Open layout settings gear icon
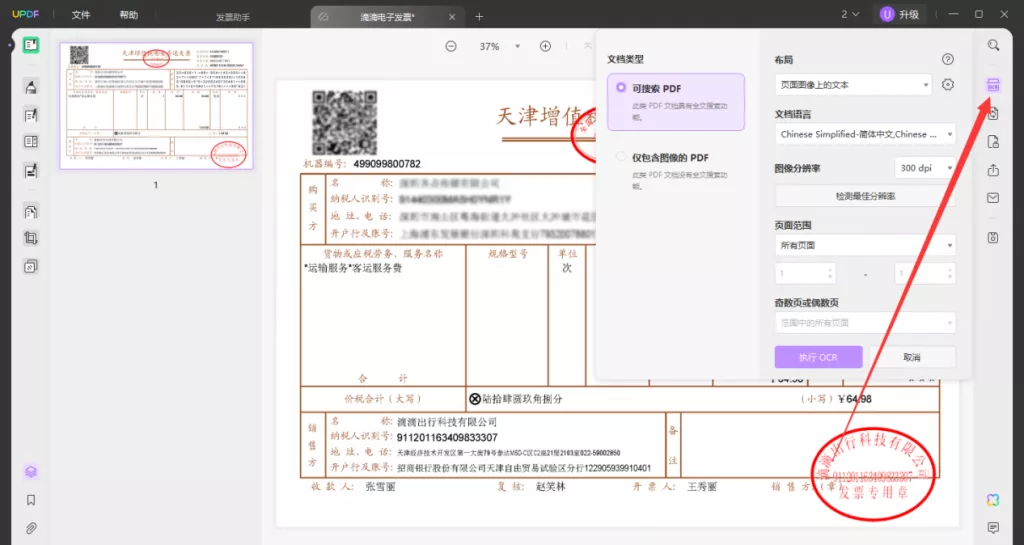Screen dimensions: 1024x545 pos(948,84)
